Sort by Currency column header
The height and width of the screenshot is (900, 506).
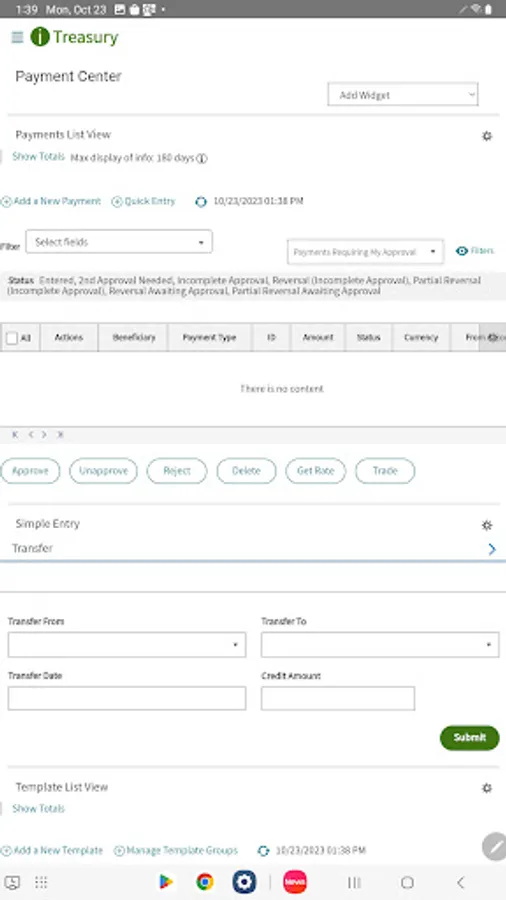click(421, 338)
